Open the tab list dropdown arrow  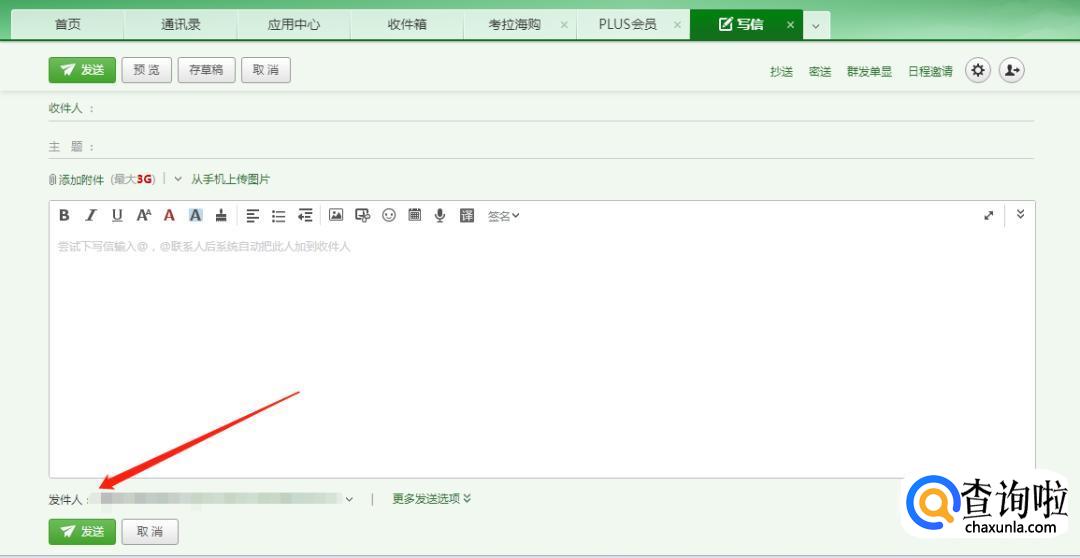point(816,25)
